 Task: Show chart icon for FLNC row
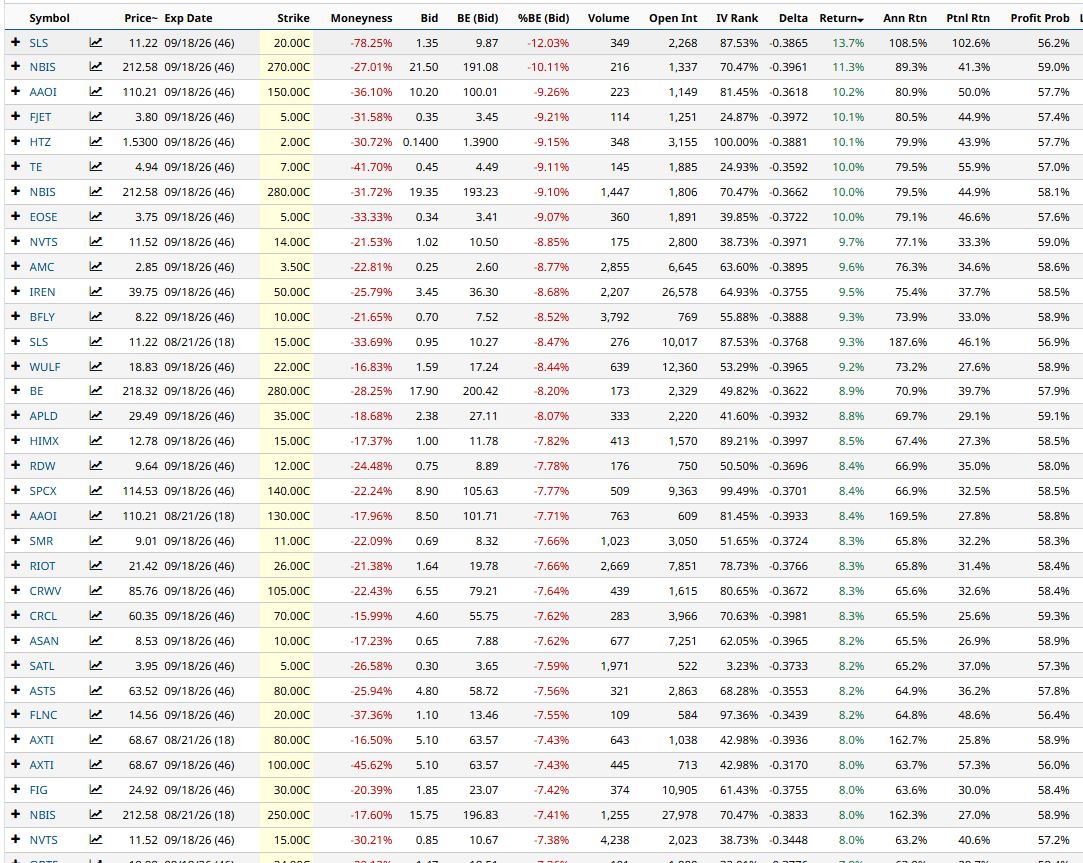tap(96, 715)
